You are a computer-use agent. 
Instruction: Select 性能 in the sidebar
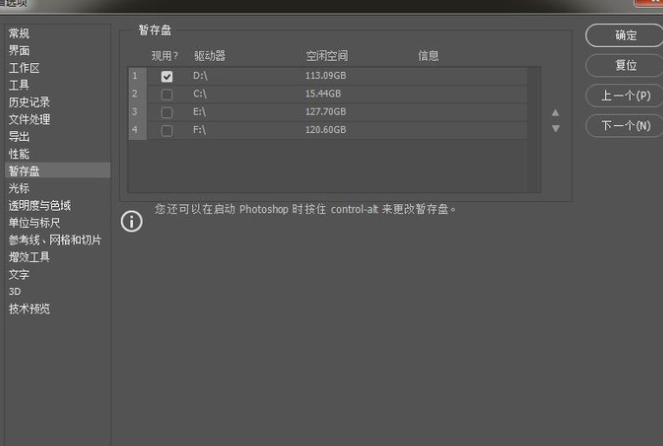pyautogui.click(x=19, y=154)
